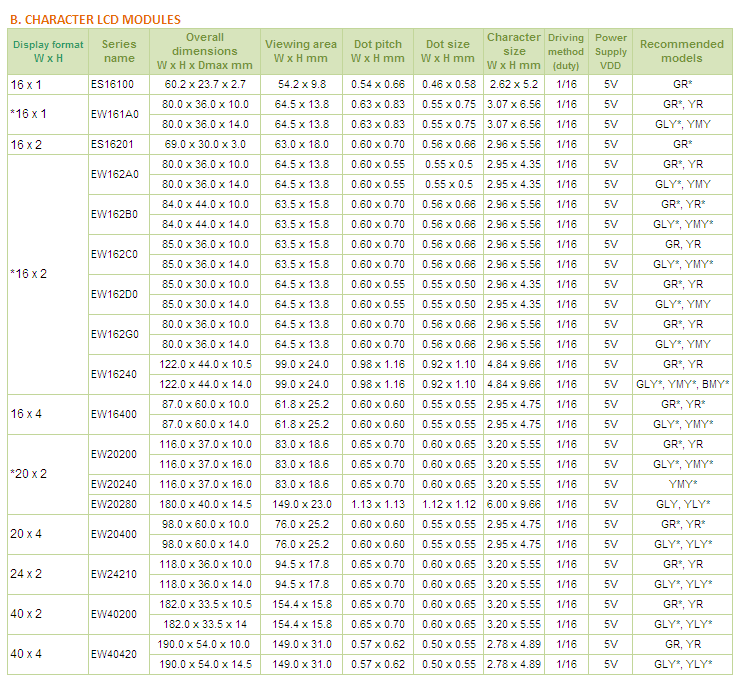Click the '16 x 4' display format cell
This screenshot has width=736, height=680.
click(48, 414)
